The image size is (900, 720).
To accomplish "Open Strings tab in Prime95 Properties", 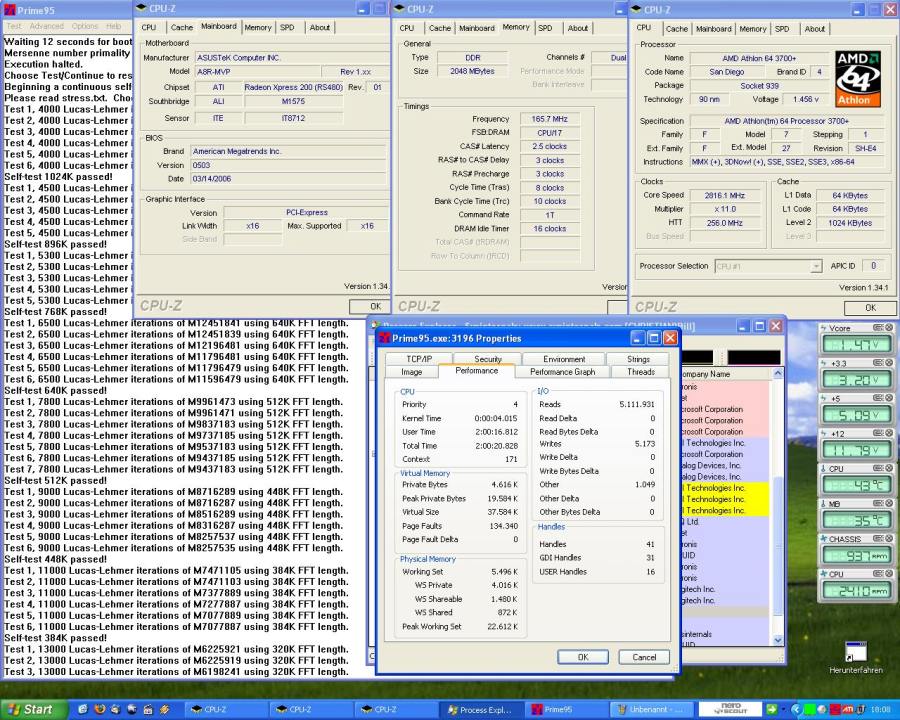I will pos(638,359).
